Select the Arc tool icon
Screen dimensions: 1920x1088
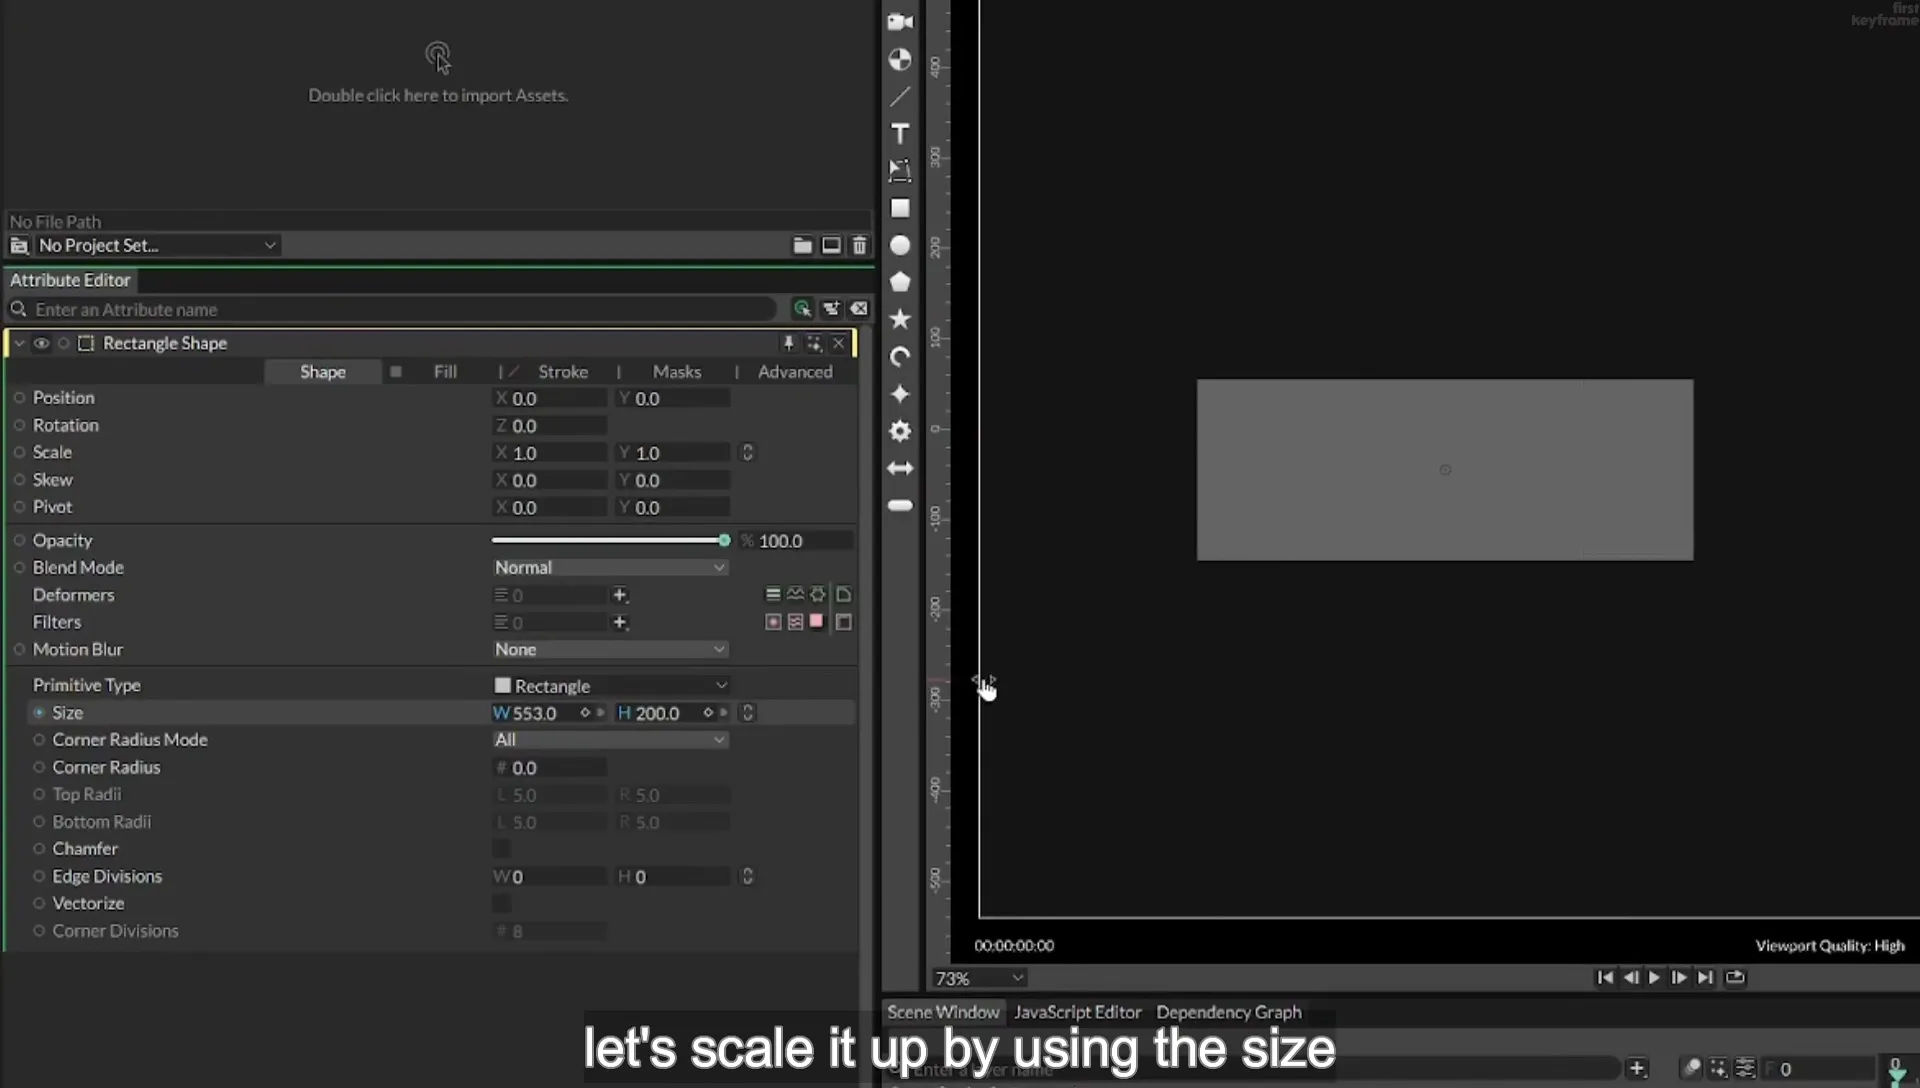coord(900,357)
